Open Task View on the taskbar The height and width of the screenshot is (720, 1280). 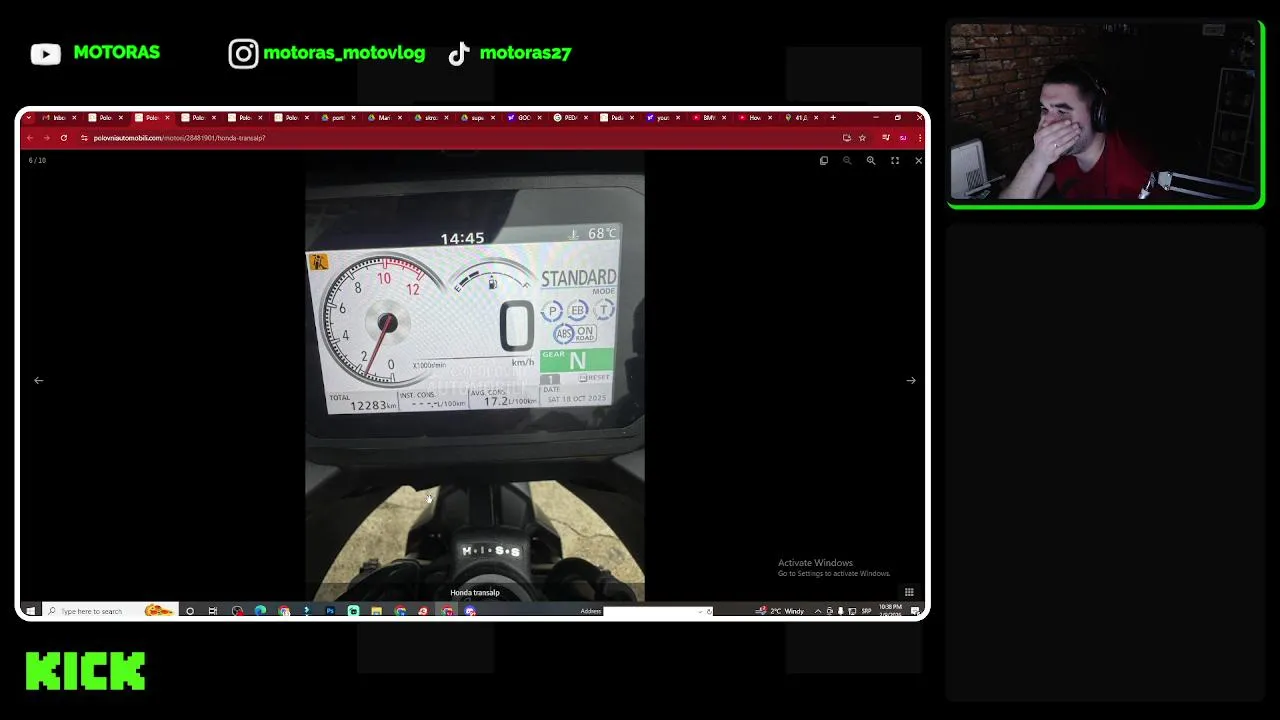(x=213, y=611)
